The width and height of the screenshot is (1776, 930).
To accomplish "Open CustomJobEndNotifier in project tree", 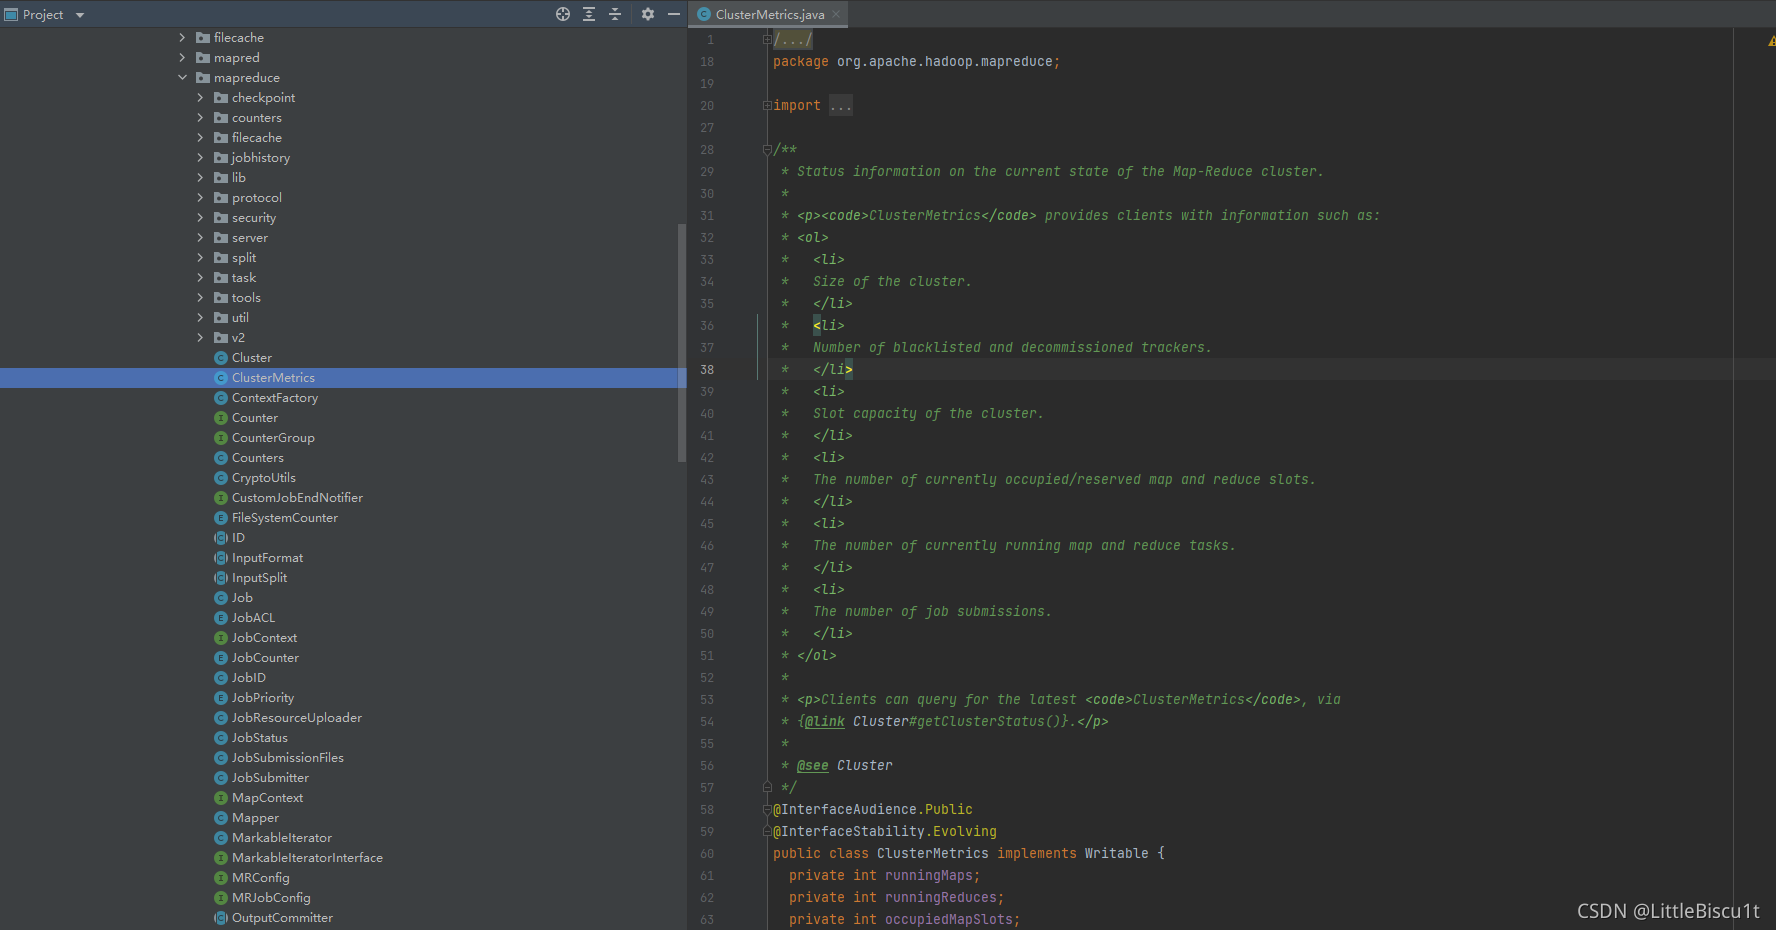I will click(x=297, y=497).
